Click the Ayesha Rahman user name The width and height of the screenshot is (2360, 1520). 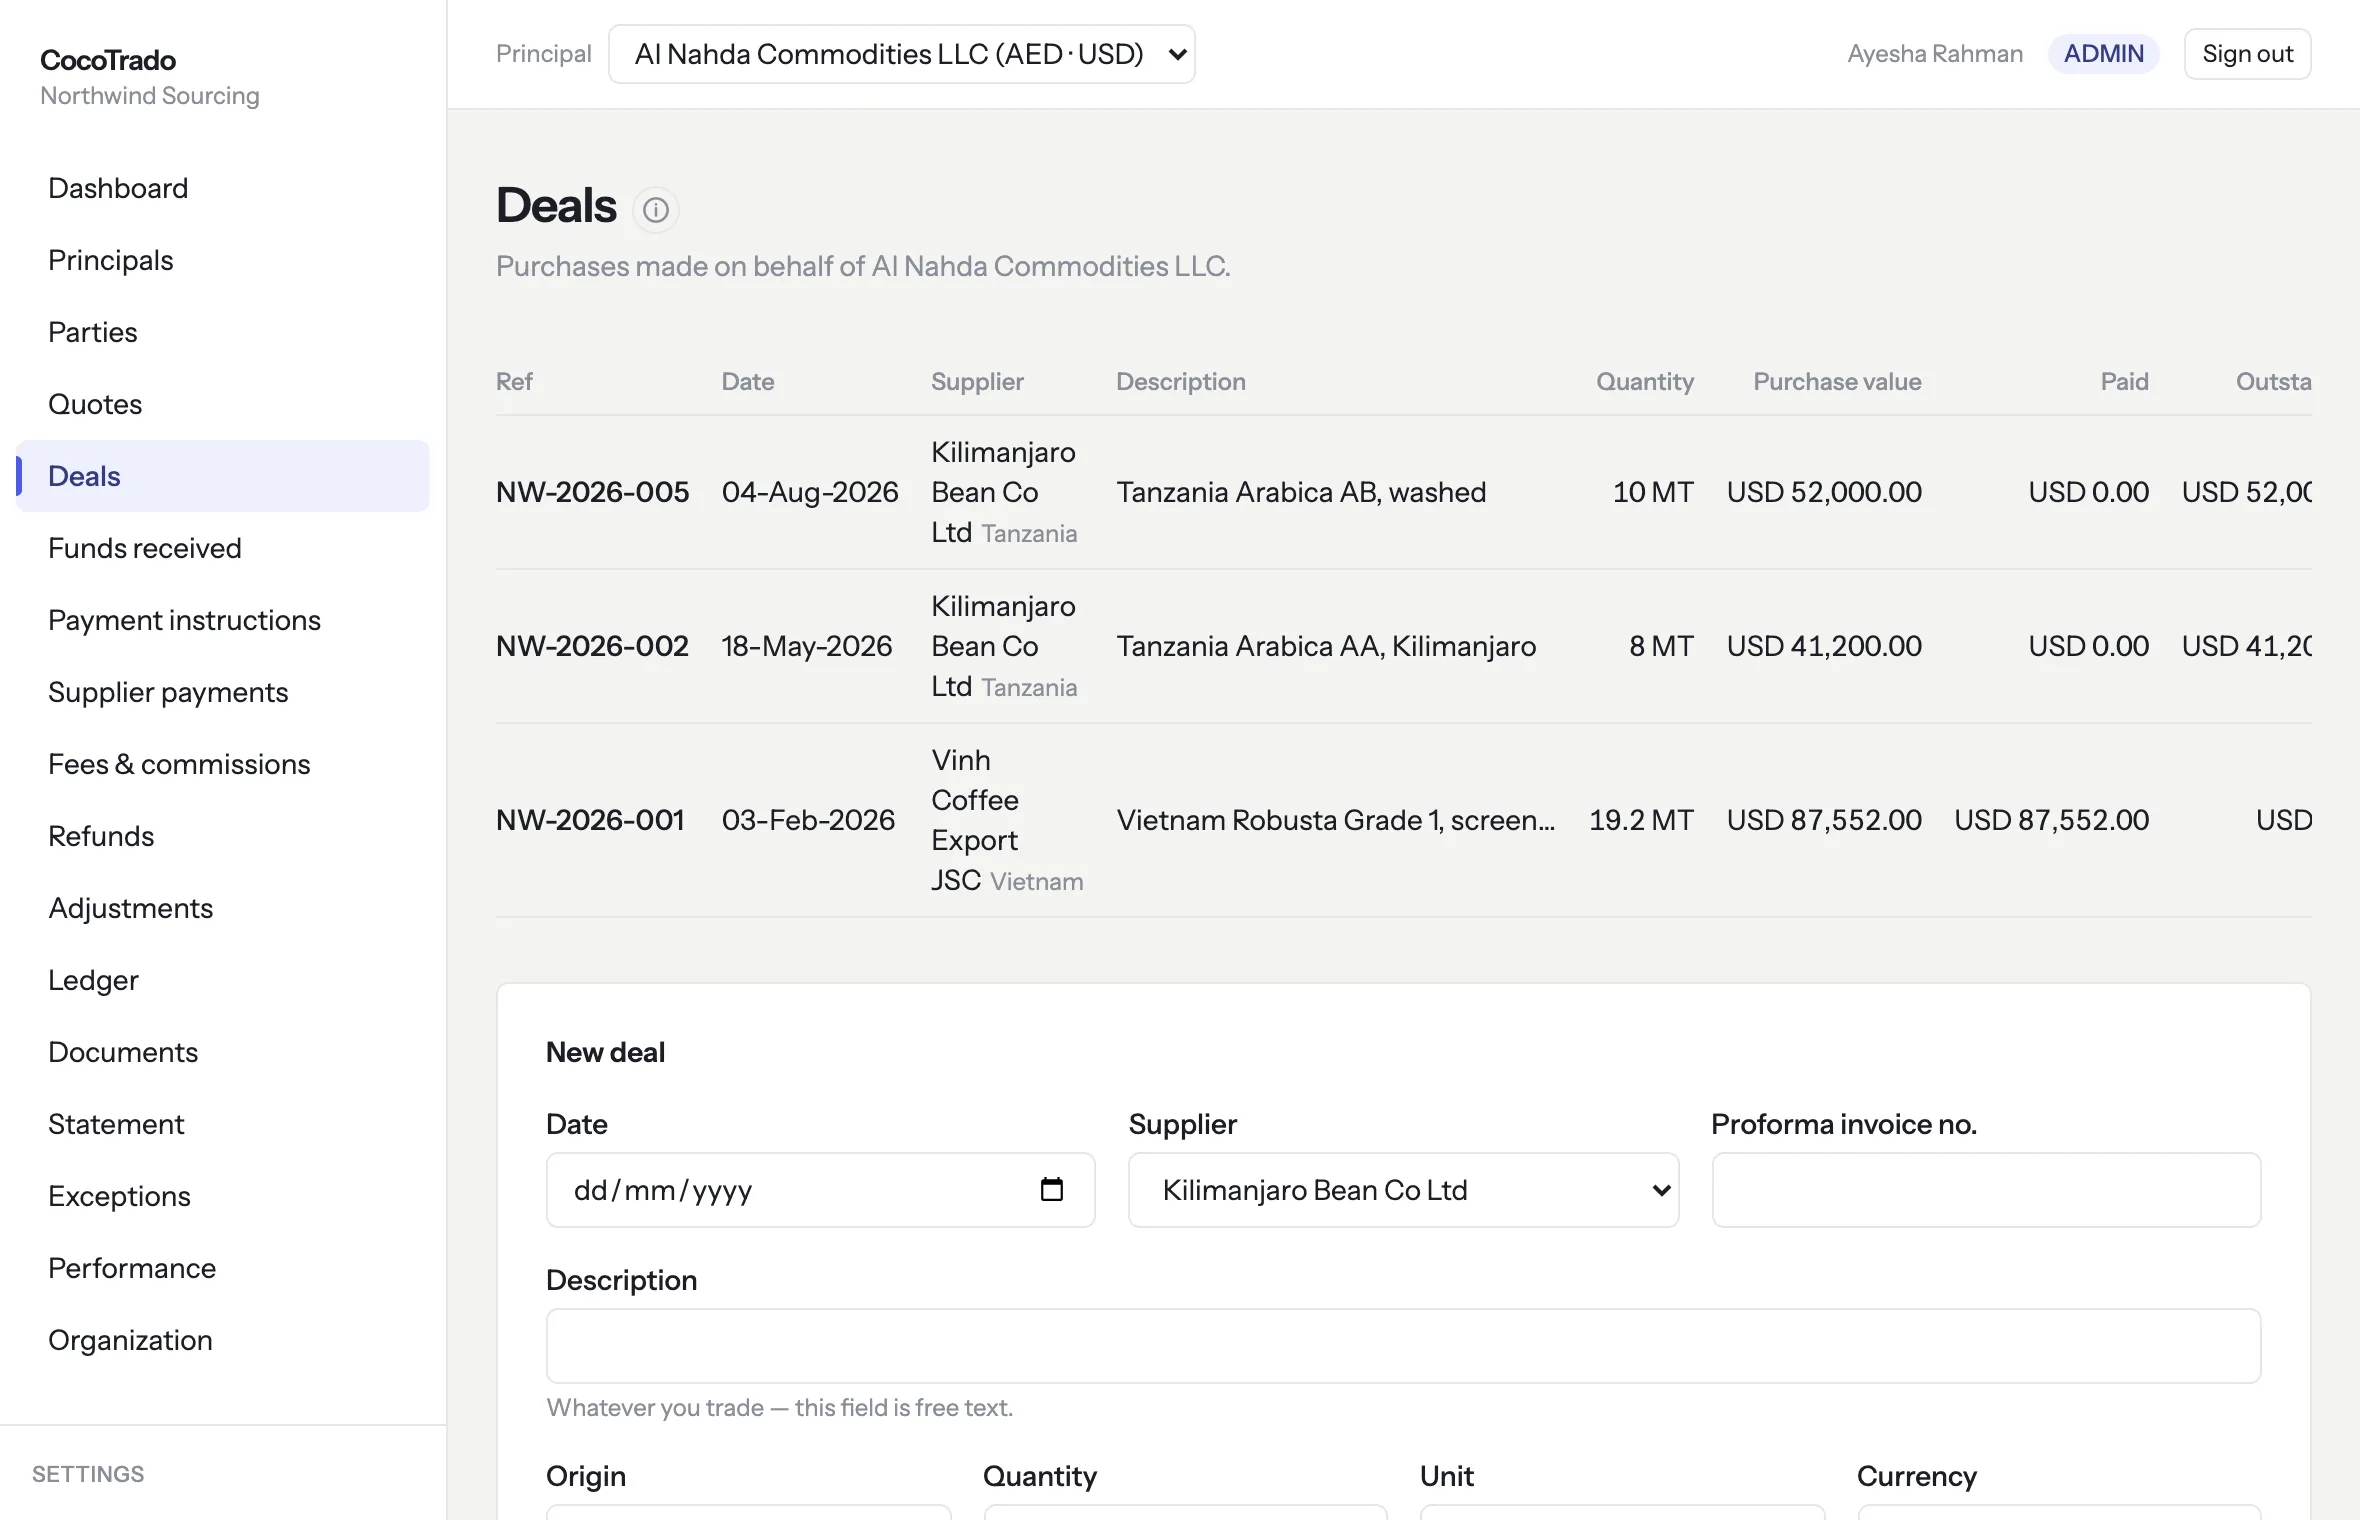(1934, 54)
